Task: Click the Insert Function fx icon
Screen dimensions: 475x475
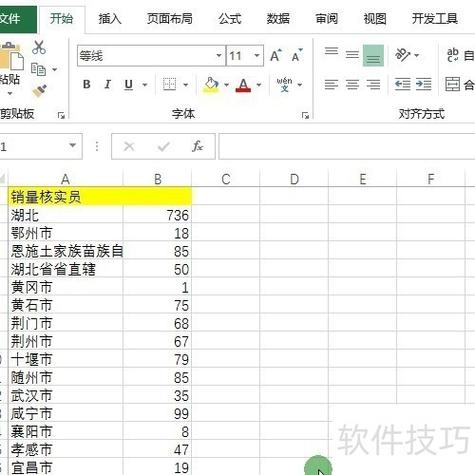Action: tap(197, 146)
